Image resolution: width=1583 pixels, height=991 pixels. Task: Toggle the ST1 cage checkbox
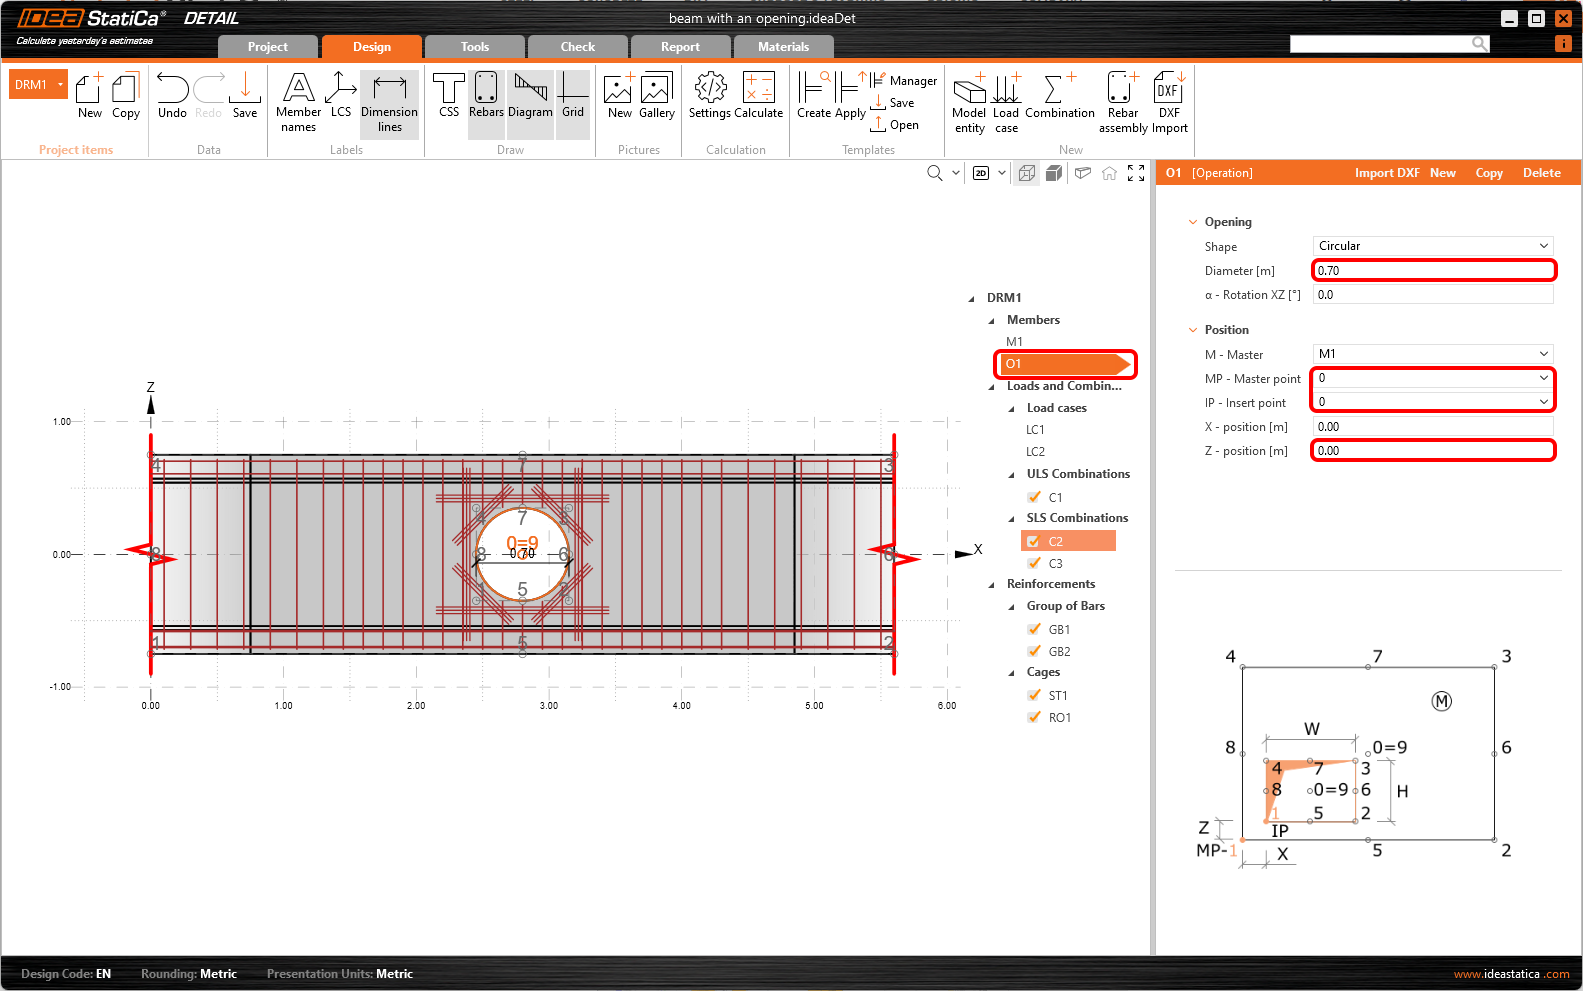[1034, 695]
